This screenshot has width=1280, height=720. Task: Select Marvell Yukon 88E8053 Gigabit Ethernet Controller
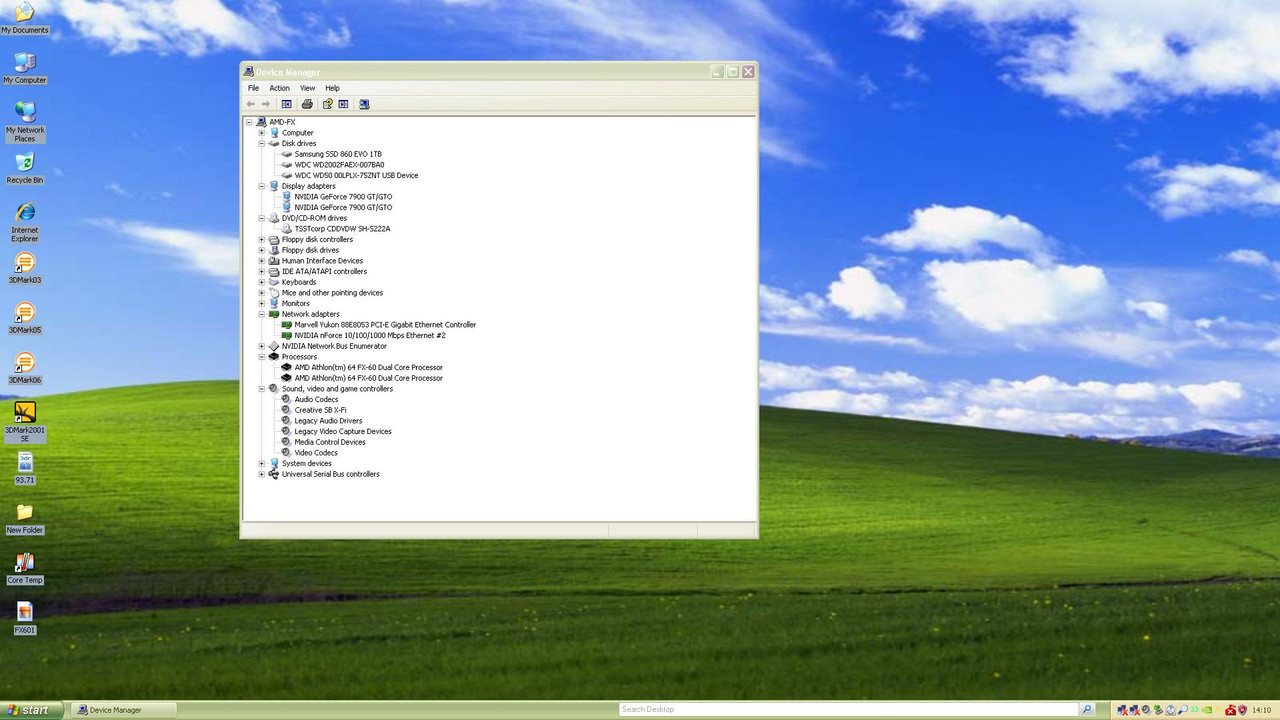(385, 325)
